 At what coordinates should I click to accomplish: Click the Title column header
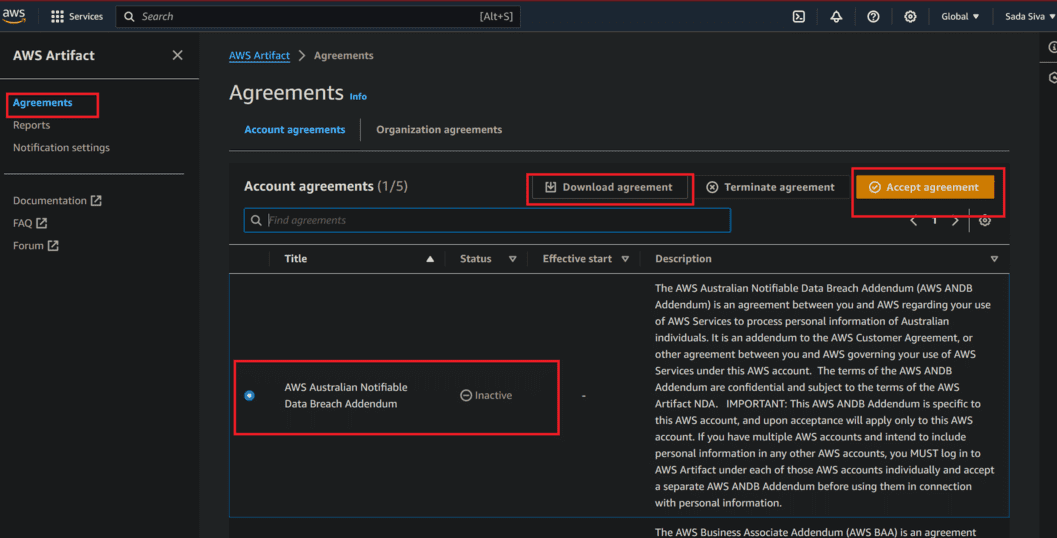click(x=296, y=259)
